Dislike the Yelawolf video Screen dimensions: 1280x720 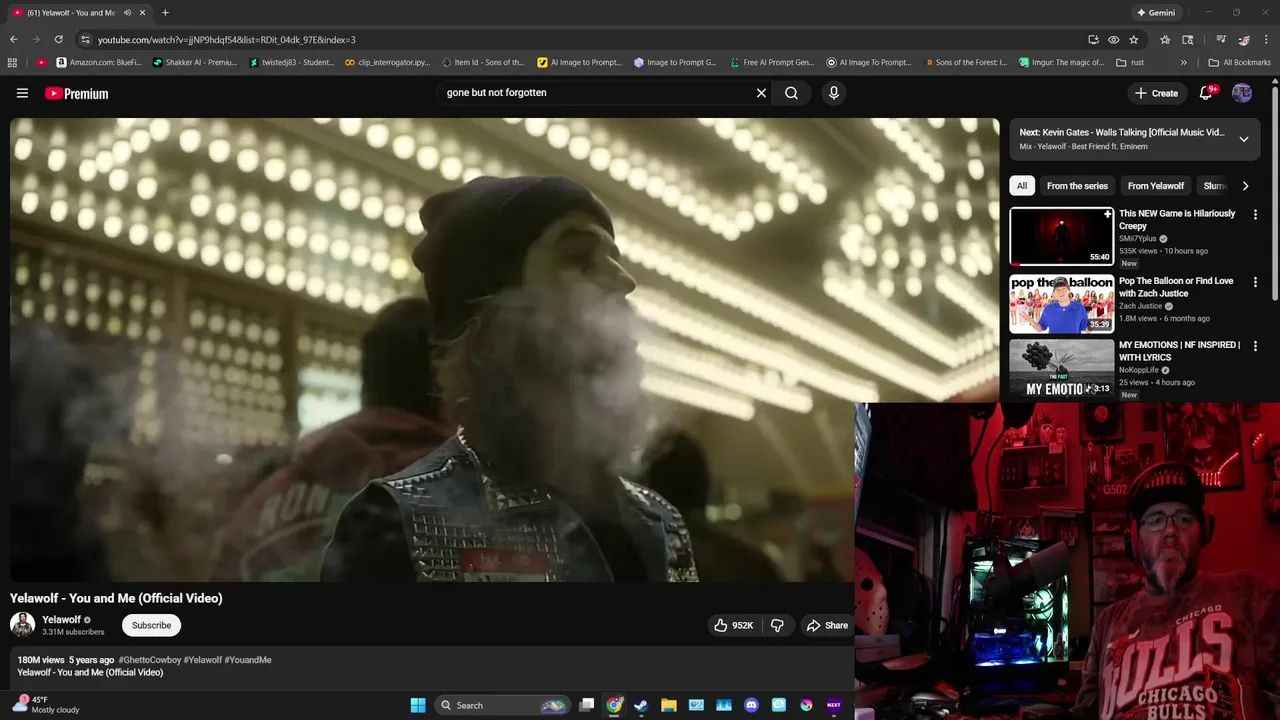pyautogui.click(x=778, y=625)
